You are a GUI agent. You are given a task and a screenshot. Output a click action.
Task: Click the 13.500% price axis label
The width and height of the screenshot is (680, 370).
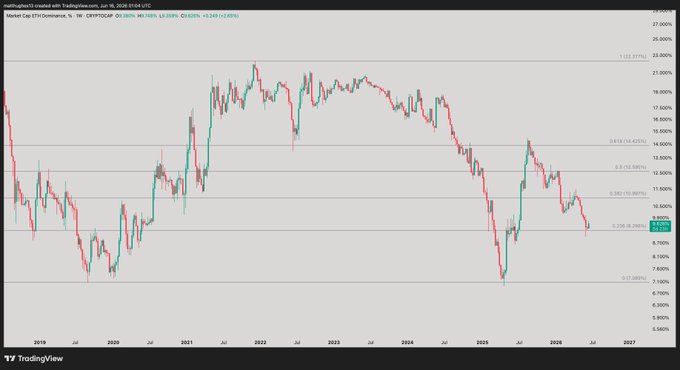662,158
